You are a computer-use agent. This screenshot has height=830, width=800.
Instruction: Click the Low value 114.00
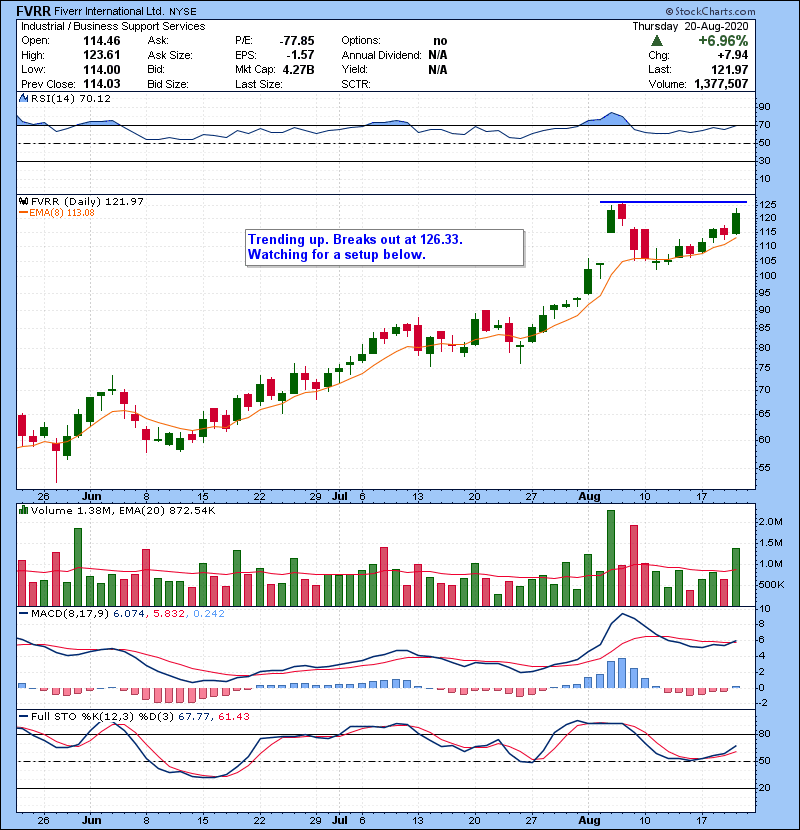click(102, 69)
